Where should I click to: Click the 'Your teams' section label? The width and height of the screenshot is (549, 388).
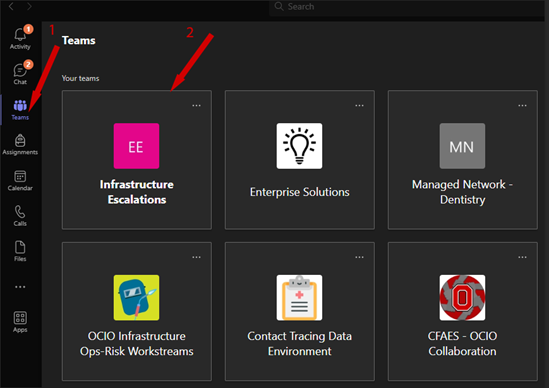point(80,78)
